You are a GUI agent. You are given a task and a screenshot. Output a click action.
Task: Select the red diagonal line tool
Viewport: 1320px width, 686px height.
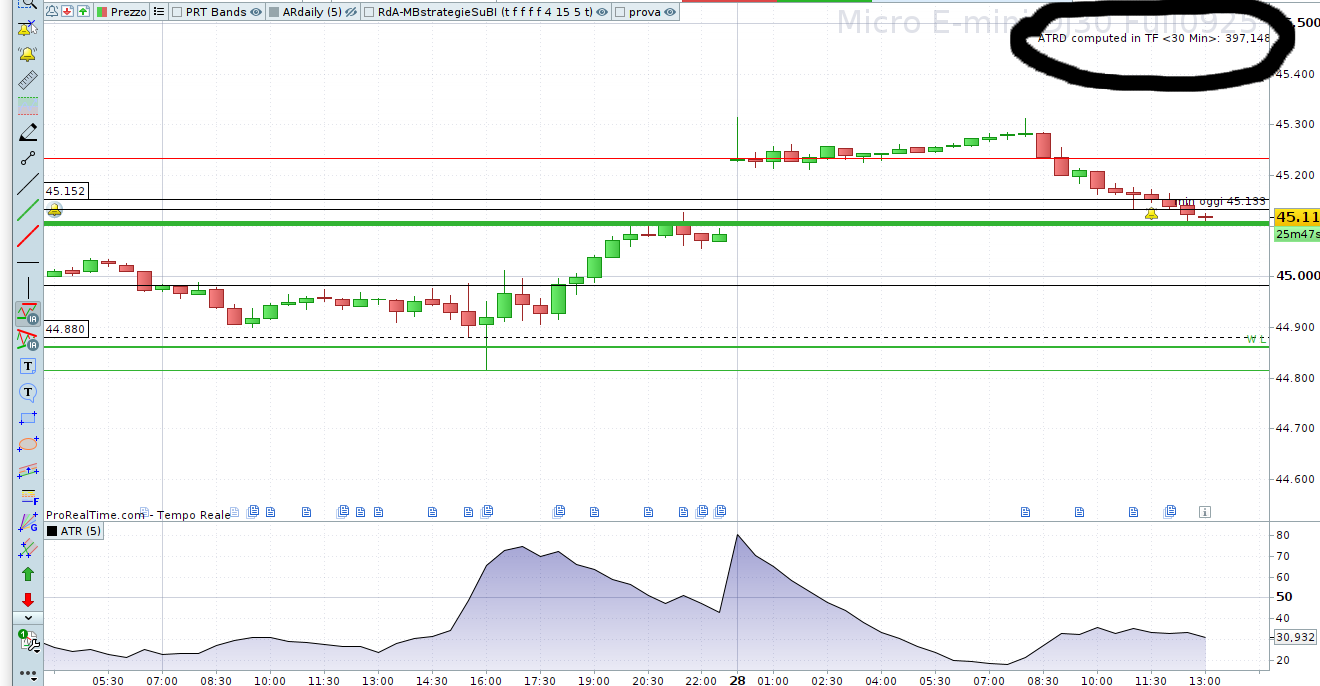click(27, 236)
